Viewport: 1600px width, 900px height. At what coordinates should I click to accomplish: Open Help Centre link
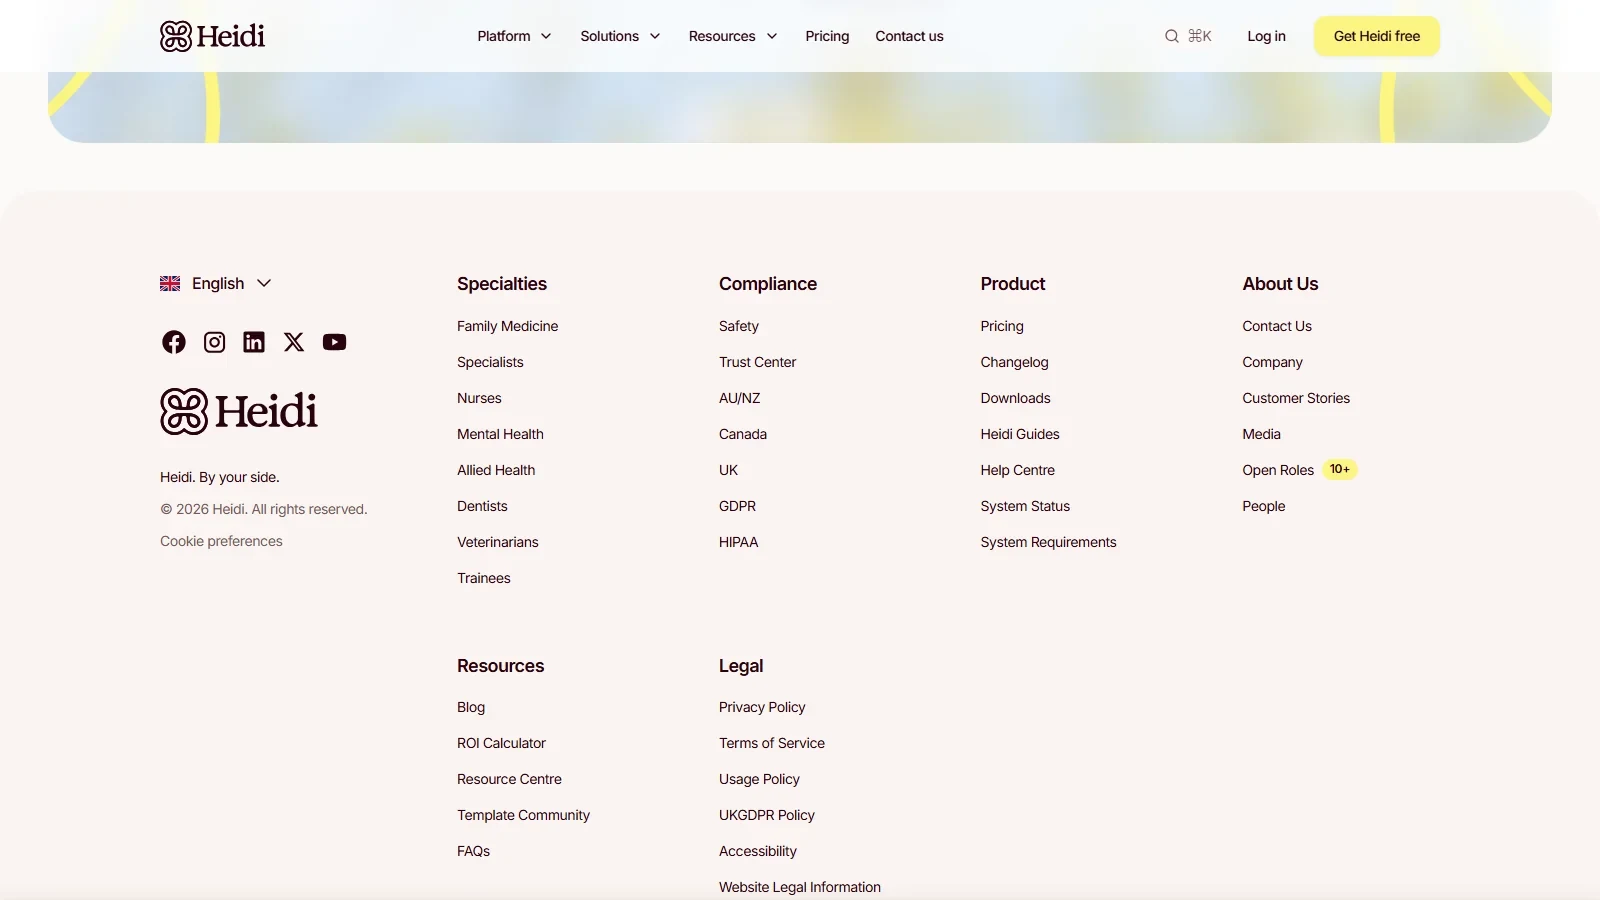pyautogui.click(x=1017, y=470)
